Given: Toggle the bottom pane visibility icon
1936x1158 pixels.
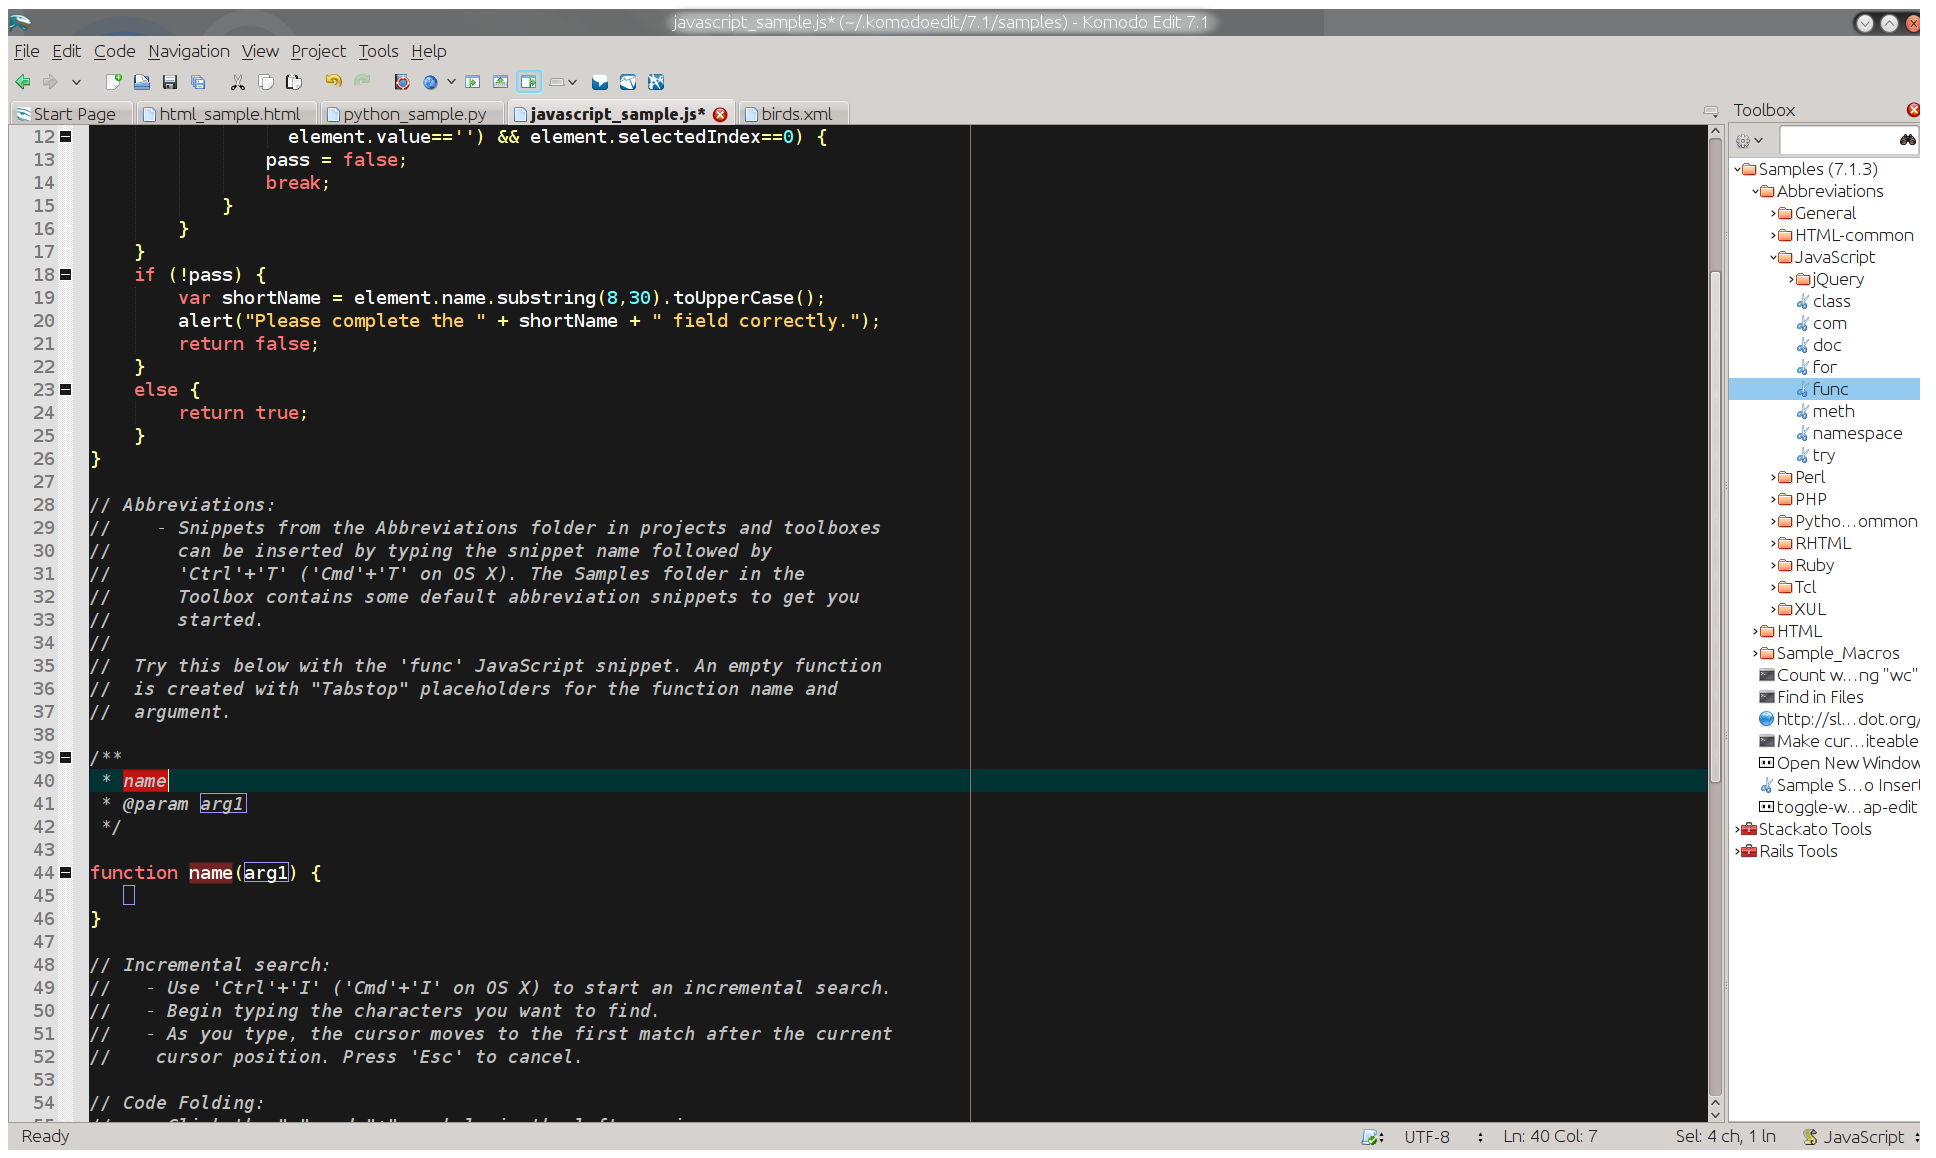Looking at the screenshot, I should coord(501,82).
